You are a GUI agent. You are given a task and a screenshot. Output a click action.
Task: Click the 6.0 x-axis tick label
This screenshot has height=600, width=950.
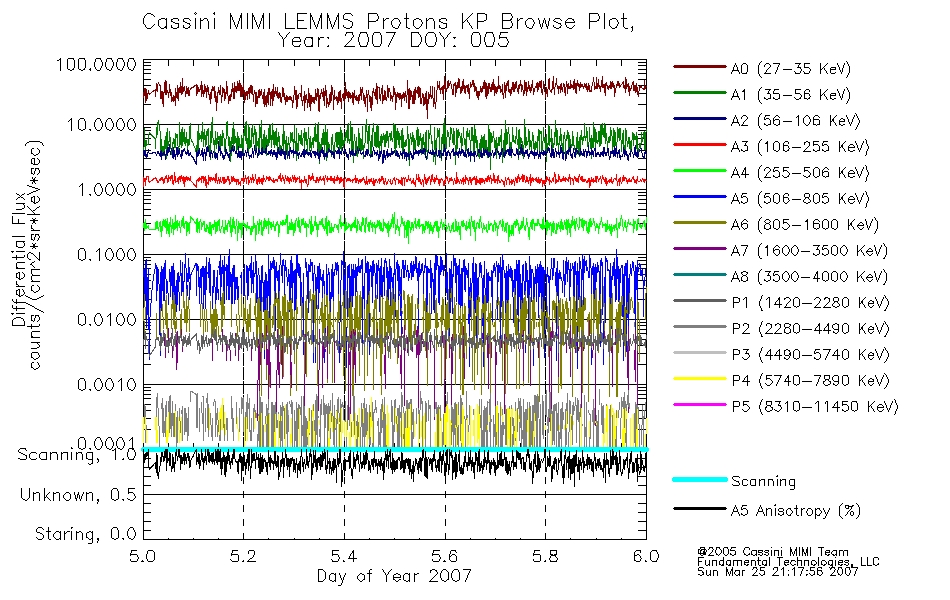coord(646,556)
